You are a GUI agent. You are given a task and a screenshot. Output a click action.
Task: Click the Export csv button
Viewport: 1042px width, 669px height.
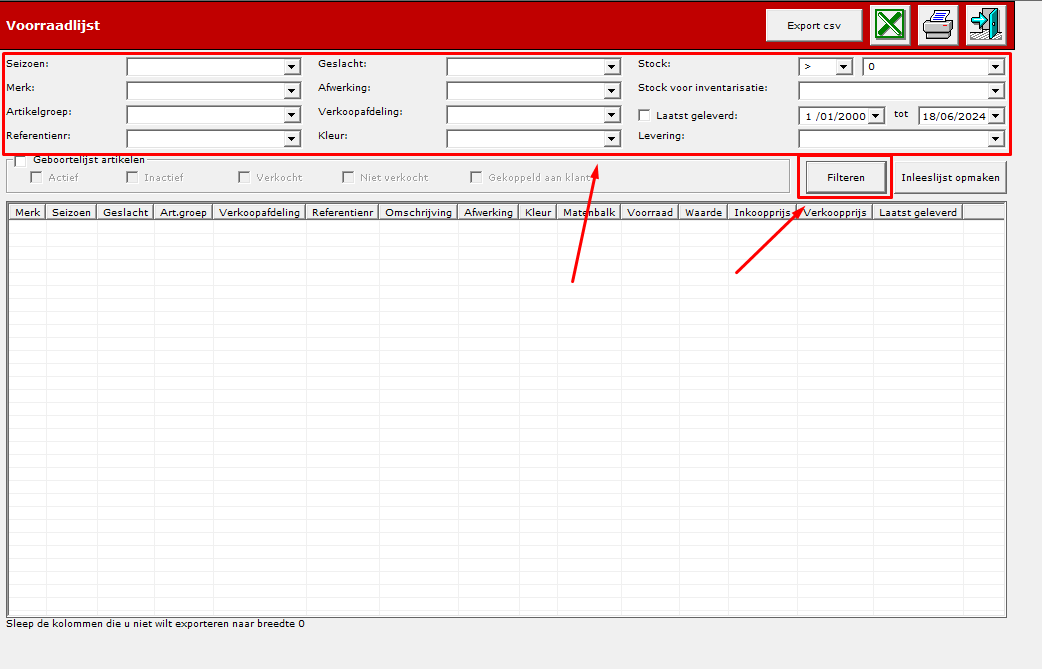814,25
